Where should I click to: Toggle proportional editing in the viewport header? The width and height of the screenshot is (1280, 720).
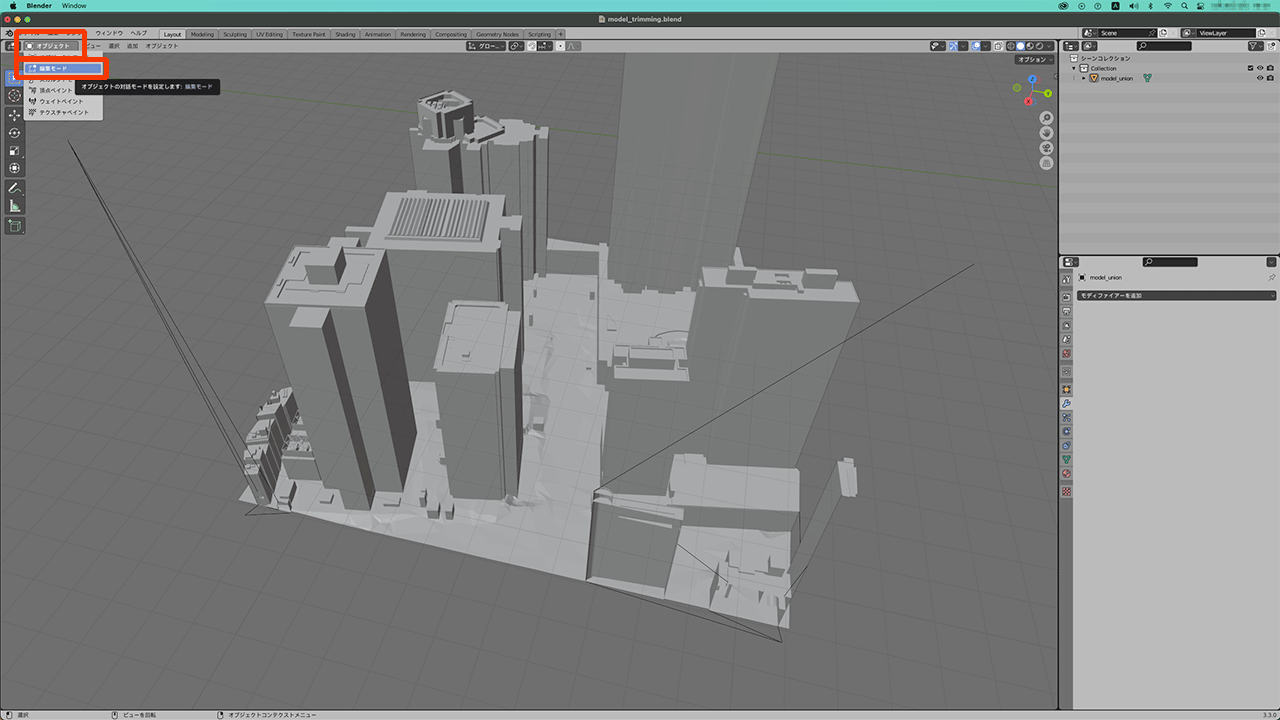click(560, 46)
